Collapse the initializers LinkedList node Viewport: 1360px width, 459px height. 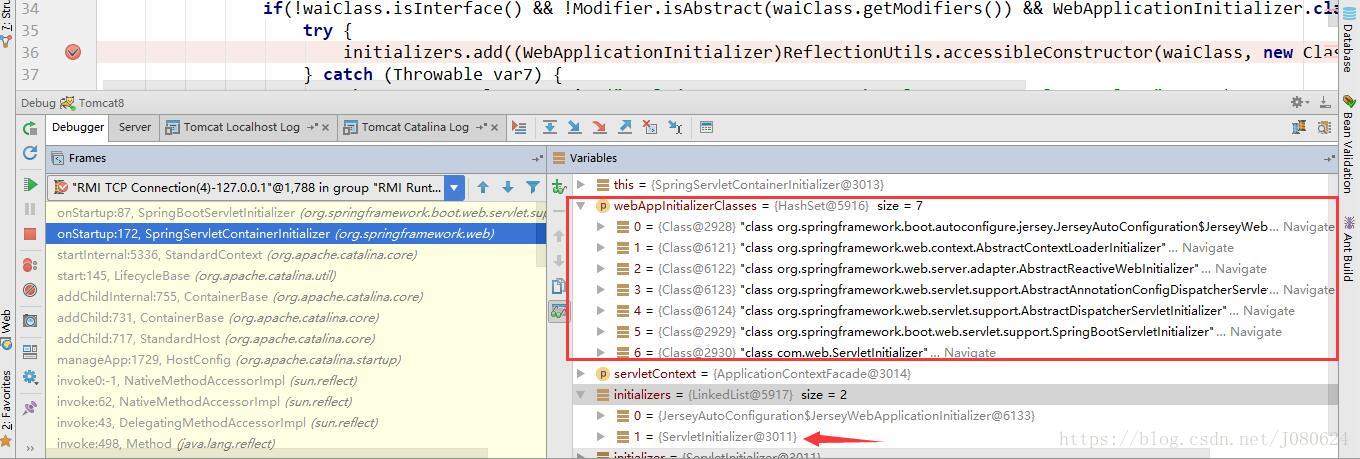pyautogui.click(x=581, y=394)
